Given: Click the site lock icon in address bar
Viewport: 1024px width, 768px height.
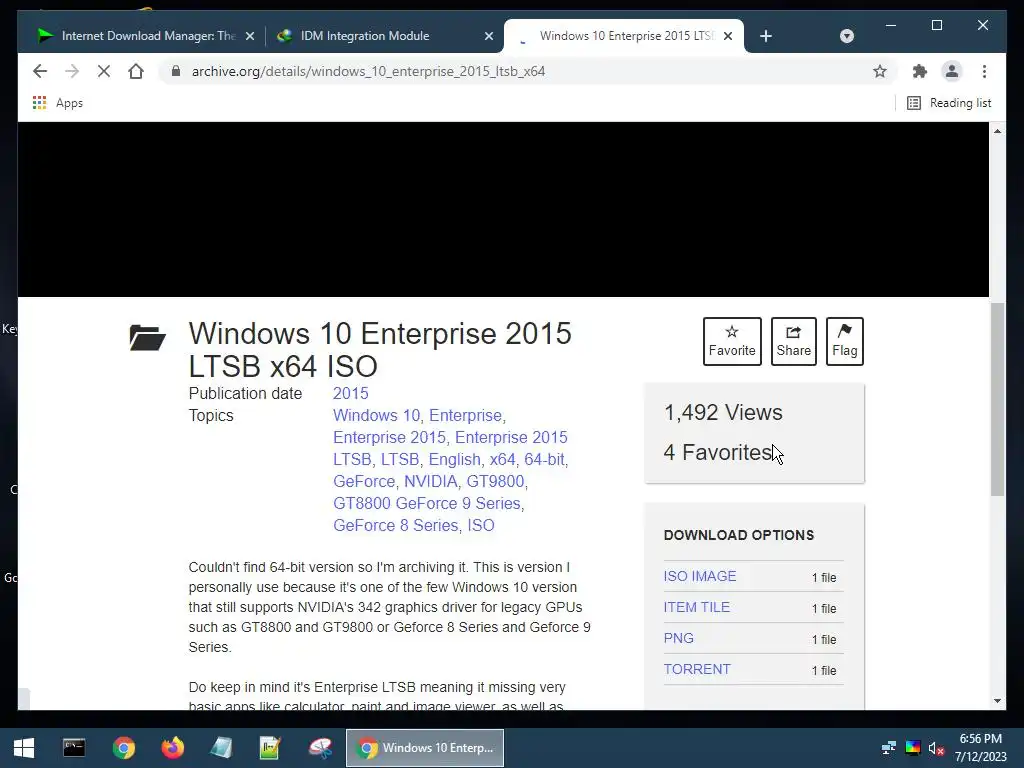Looking at the screenshot, I should pyautogui.click(x=175, y=71).
